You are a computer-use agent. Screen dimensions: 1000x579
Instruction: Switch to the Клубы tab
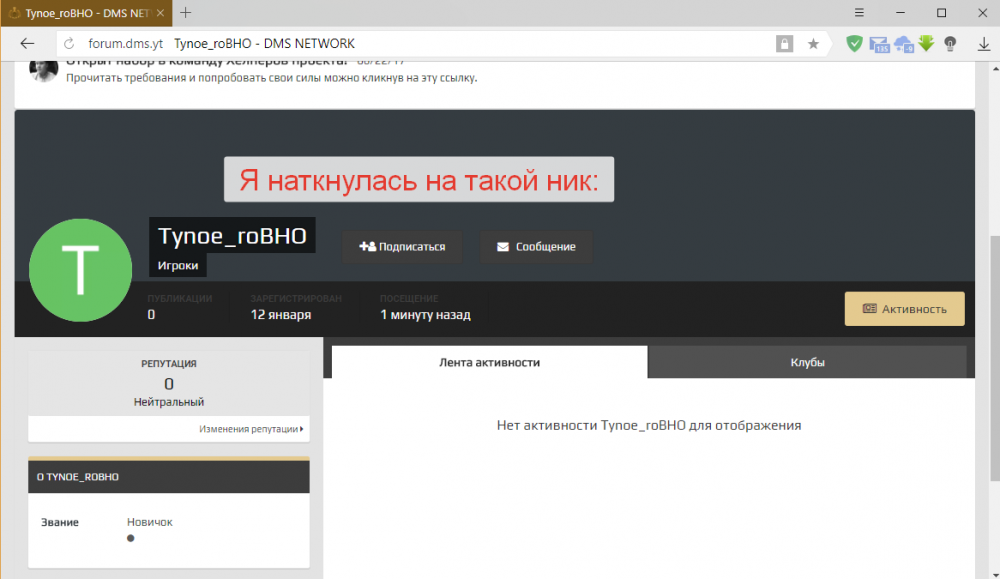(x=807, y=362)
